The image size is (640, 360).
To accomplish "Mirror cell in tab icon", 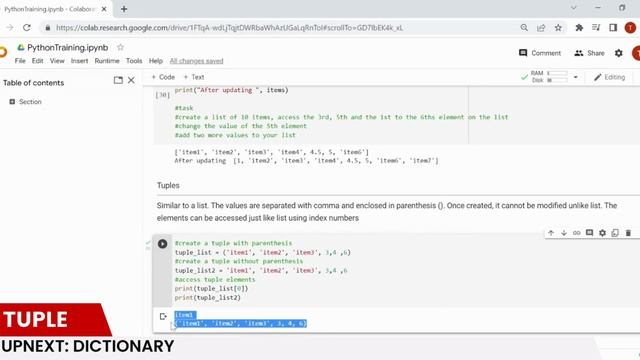I will click(x=615, y=233).
